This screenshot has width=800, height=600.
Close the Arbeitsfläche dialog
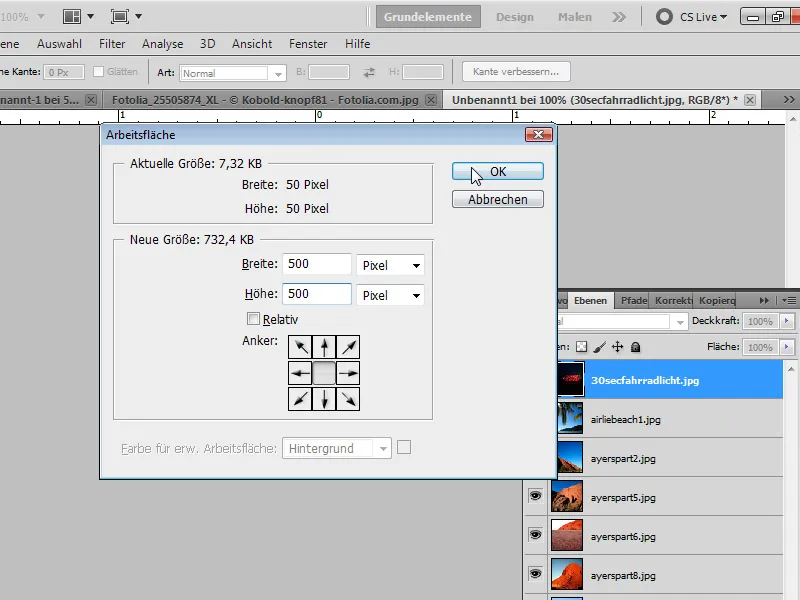[539, 134]
